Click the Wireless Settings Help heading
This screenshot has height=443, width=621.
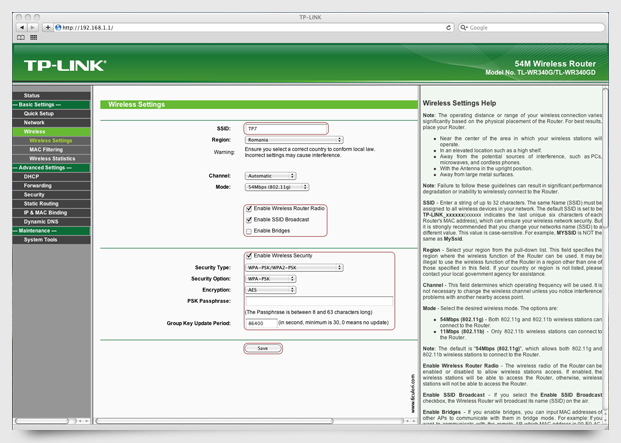459,103
